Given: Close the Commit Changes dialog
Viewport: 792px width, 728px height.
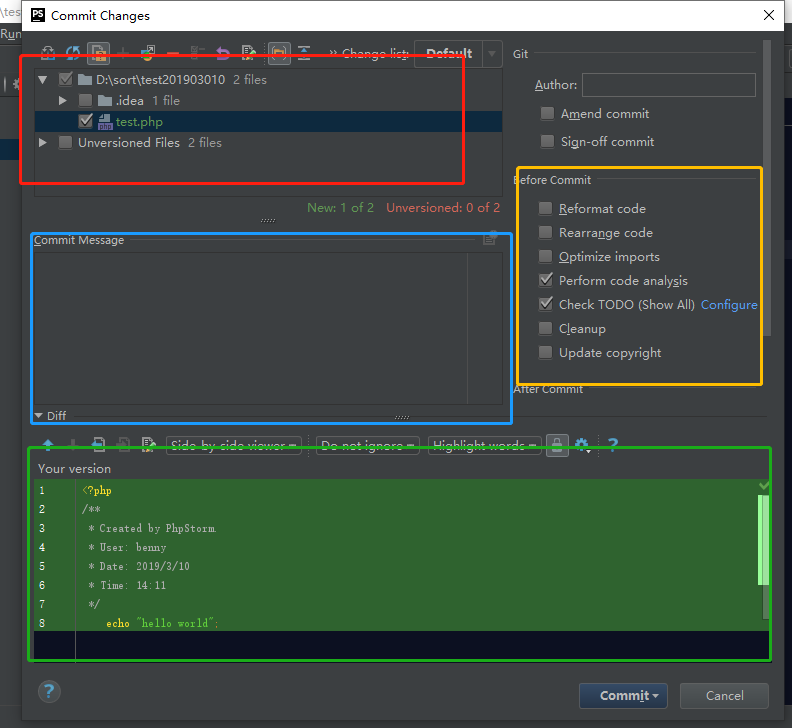Looking at the screenshot, I should coord(769,15).
